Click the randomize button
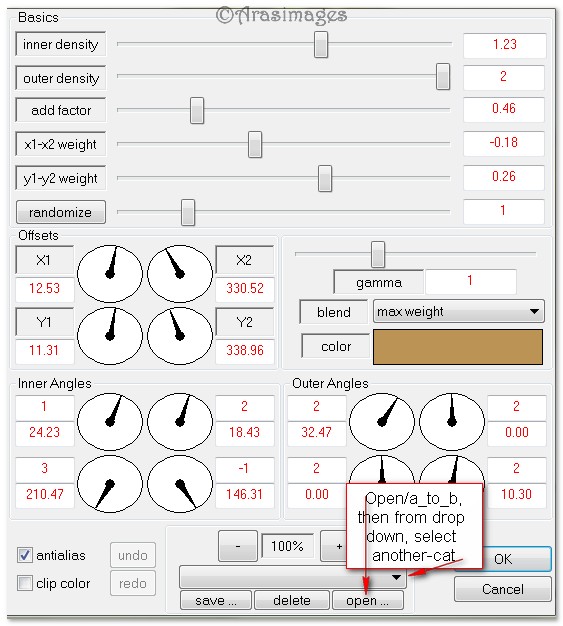The height and width of the screenshot is (626, 563). [x=61, y=212]
